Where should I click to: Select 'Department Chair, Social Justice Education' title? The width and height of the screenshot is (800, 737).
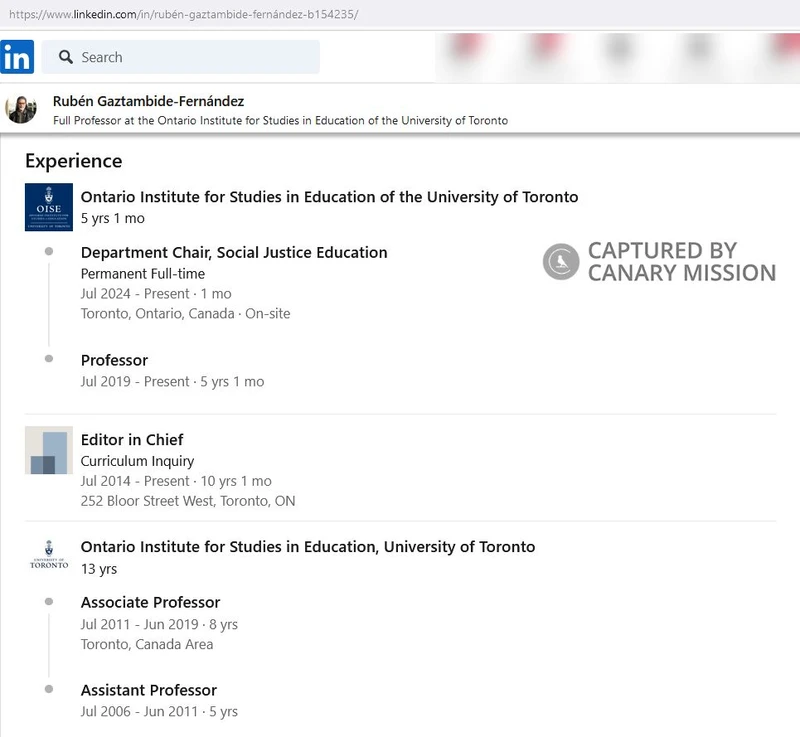click(x=234, y=252)
